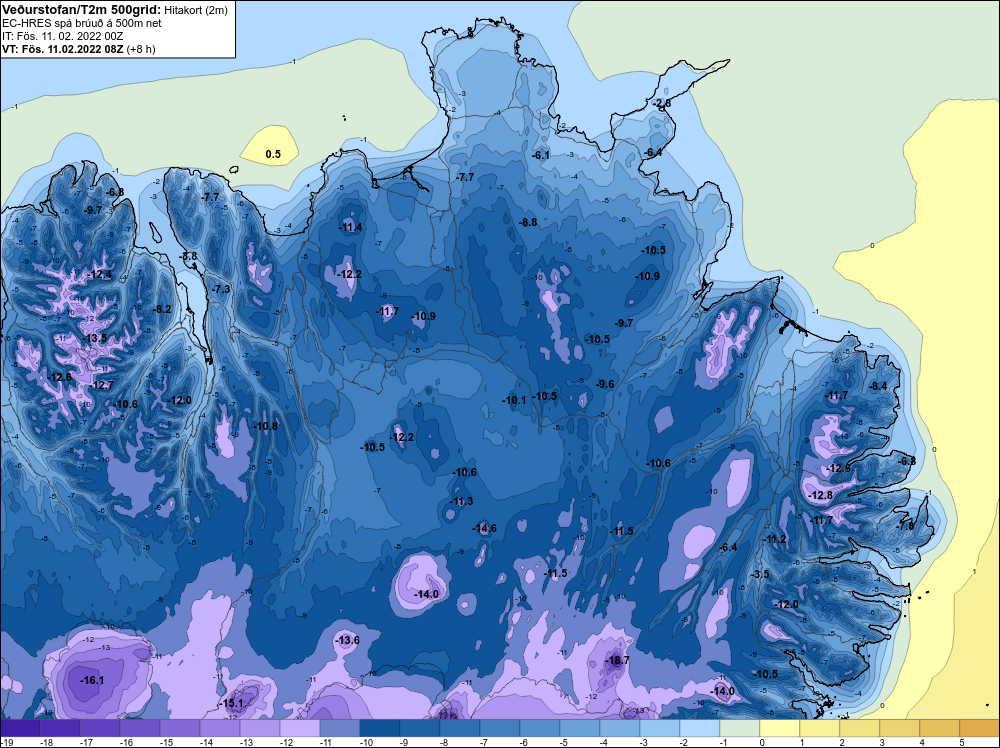This screenshot has width=1000, height=748.
Task: Click the -11.3 temperature reading
Action: pyautogui.click(x=461, y=501)
